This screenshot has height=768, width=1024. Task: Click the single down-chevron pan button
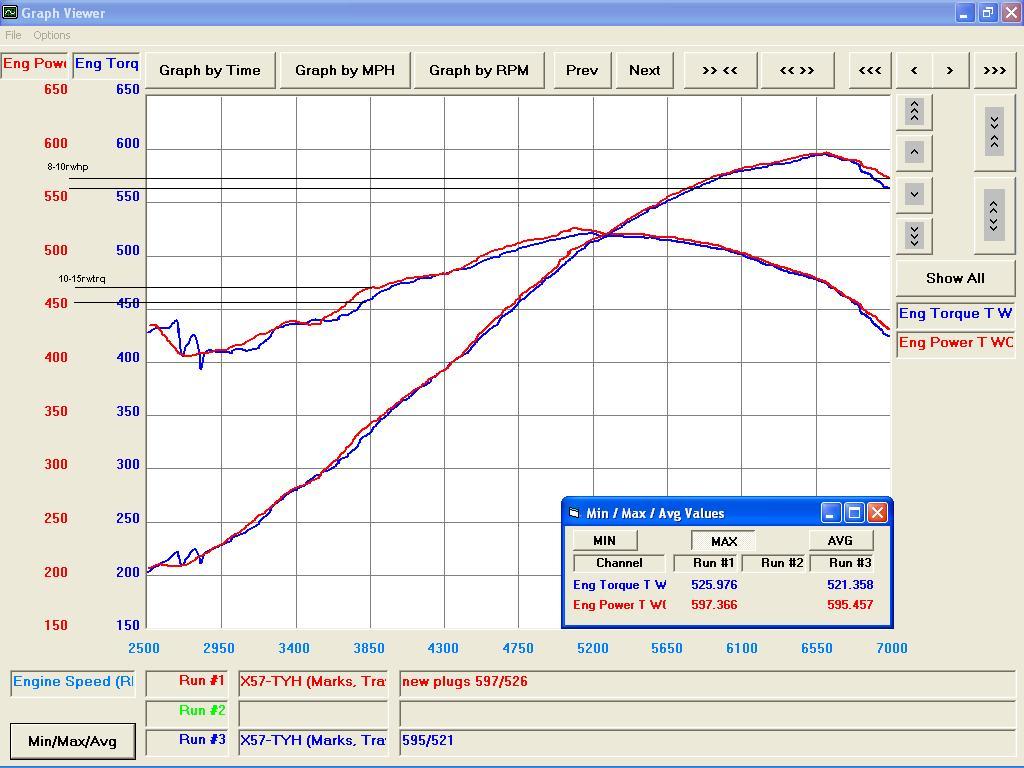pyautogui.click(x=914, y=195)
